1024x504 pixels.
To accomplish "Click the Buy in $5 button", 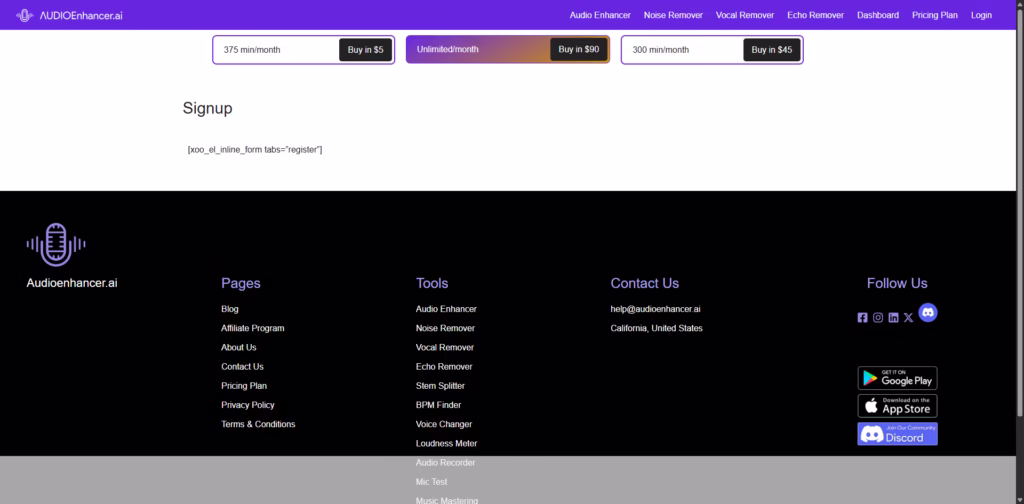I will click(365, 50).
